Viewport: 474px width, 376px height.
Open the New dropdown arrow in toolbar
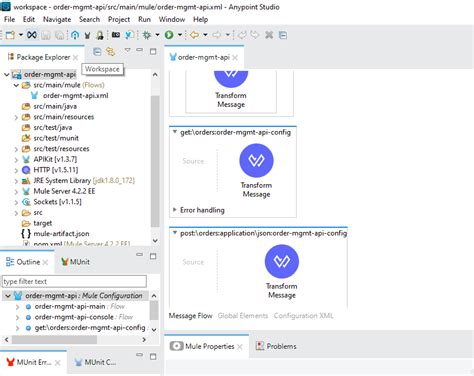coord(20,35)
